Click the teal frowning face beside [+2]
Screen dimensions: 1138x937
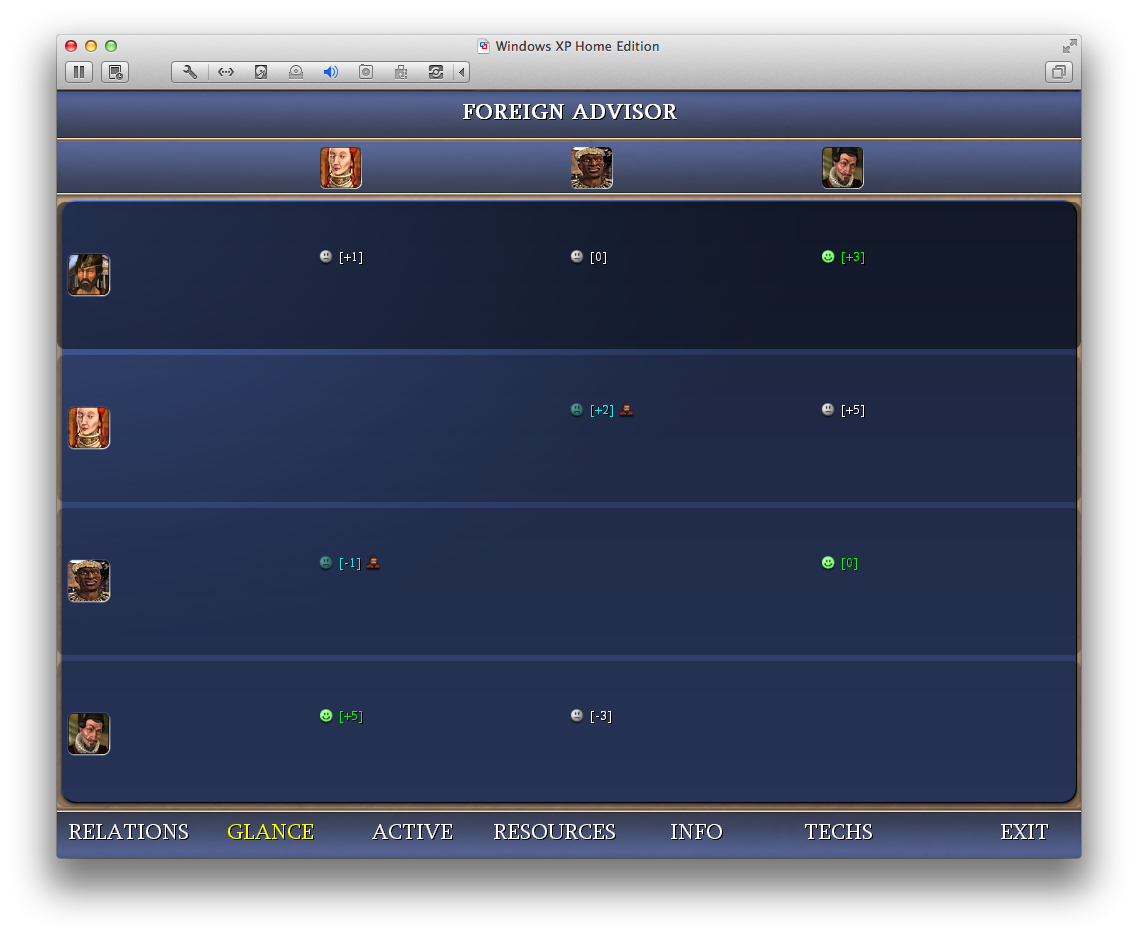[577, 409]
